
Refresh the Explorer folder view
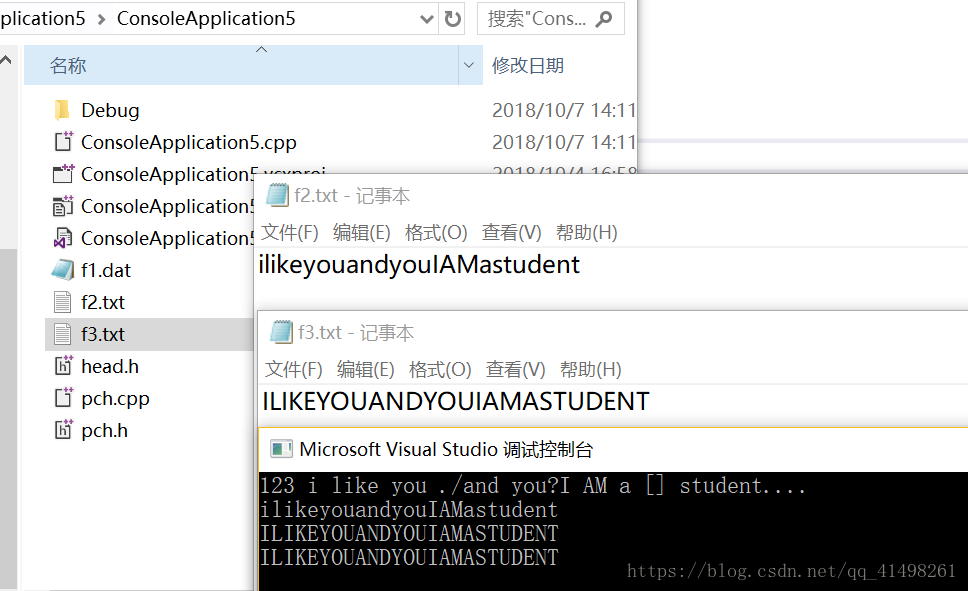click(x=453, y=19)
